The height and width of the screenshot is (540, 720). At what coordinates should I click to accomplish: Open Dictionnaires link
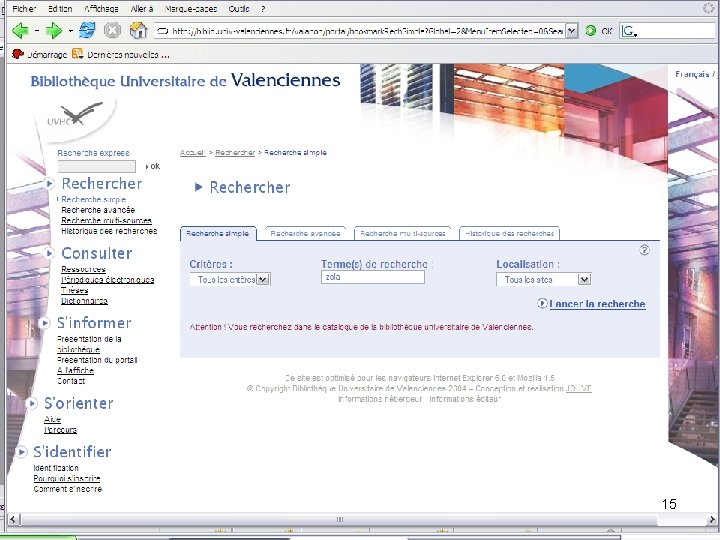click(84, 301)
